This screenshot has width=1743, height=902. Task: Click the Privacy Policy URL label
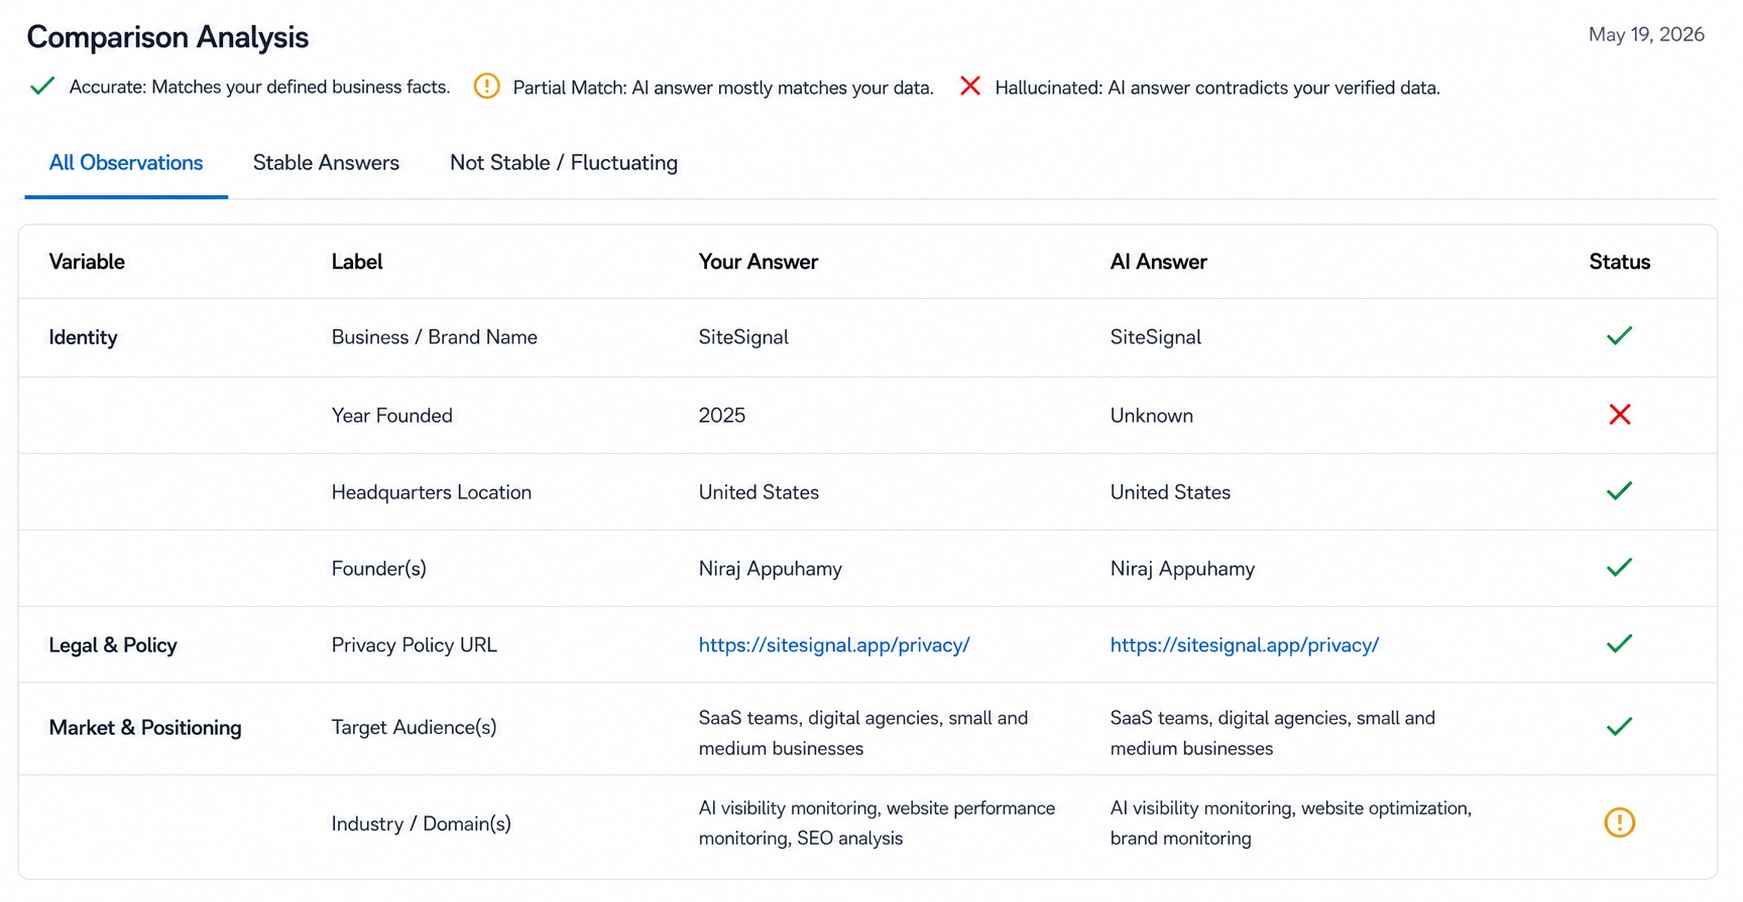coord(414,645)
